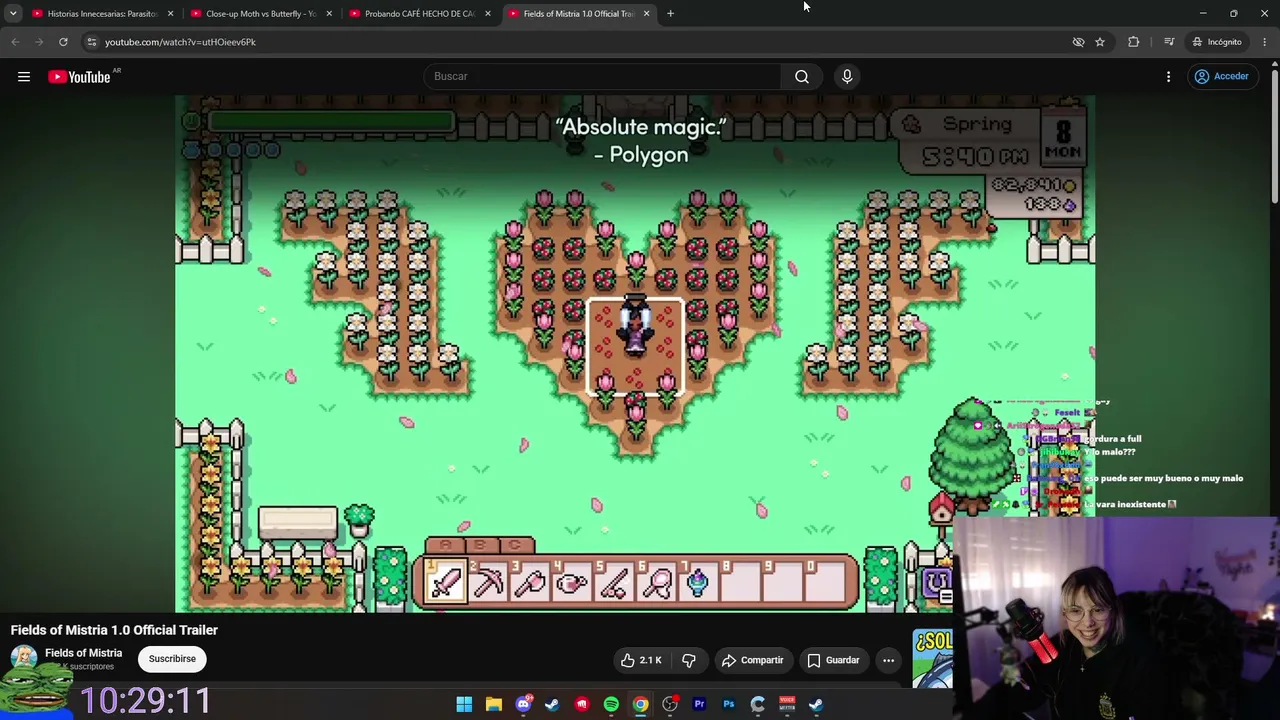Open a new browser tab
The width and height of the screenshot is (1280, 720).
pos(670,13)
